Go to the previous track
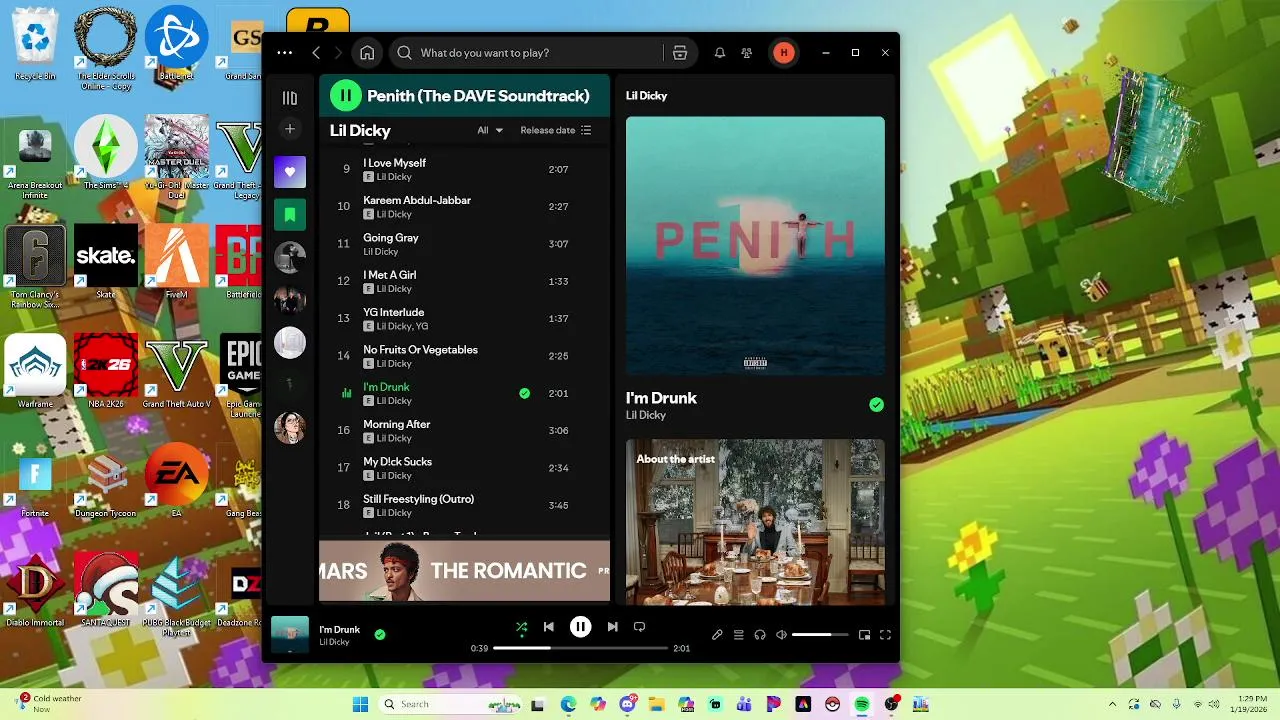The image size is (1280, 720). click(x=548, y=627)
